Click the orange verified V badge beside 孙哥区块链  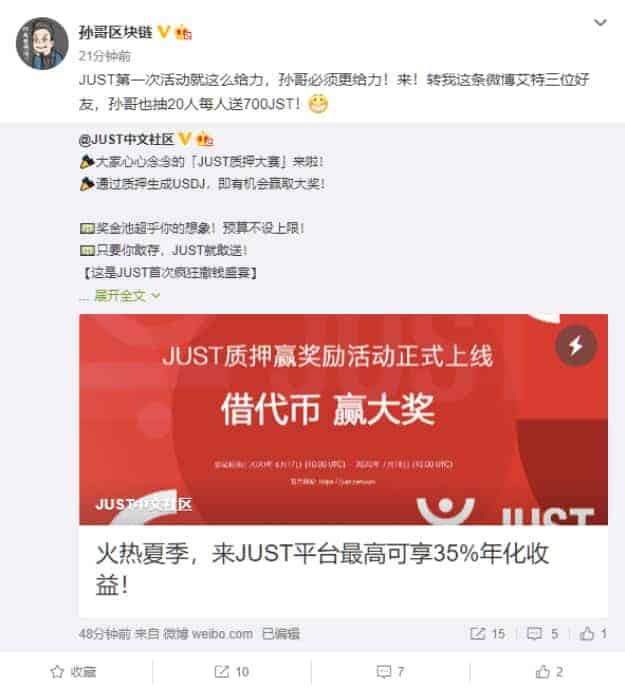point(164,32)
